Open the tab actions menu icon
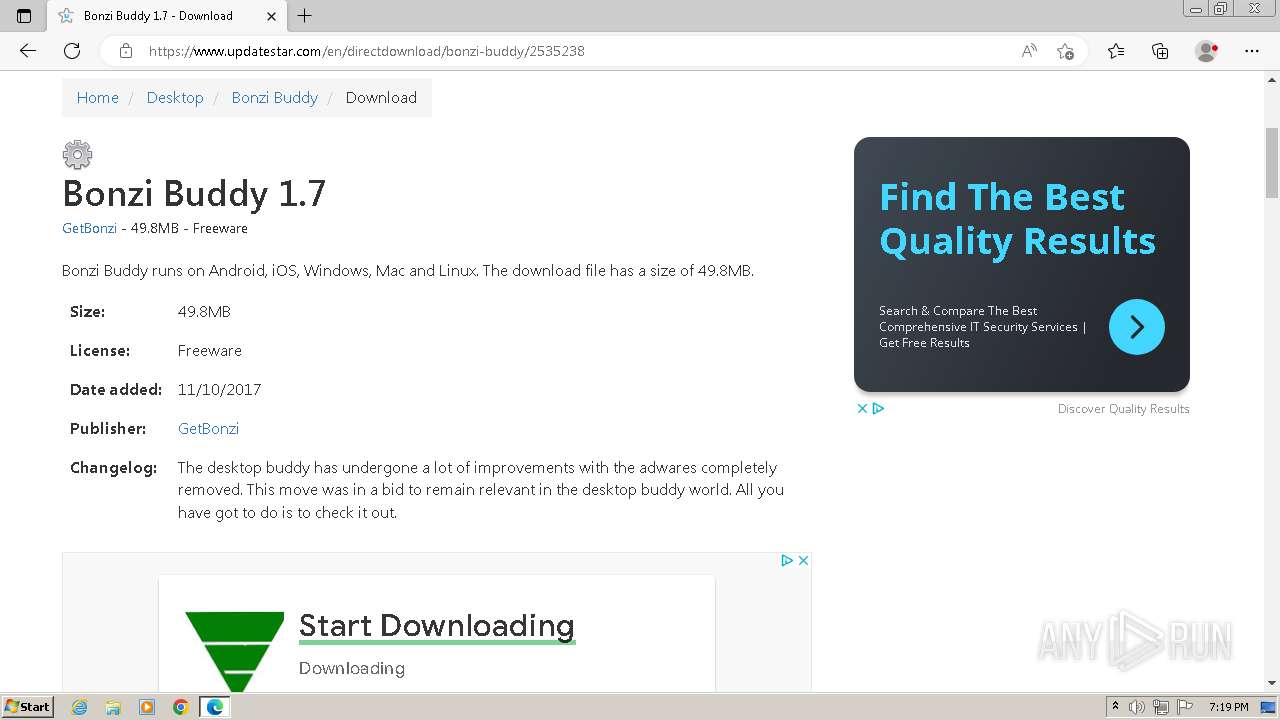 (x=24, y=15)
